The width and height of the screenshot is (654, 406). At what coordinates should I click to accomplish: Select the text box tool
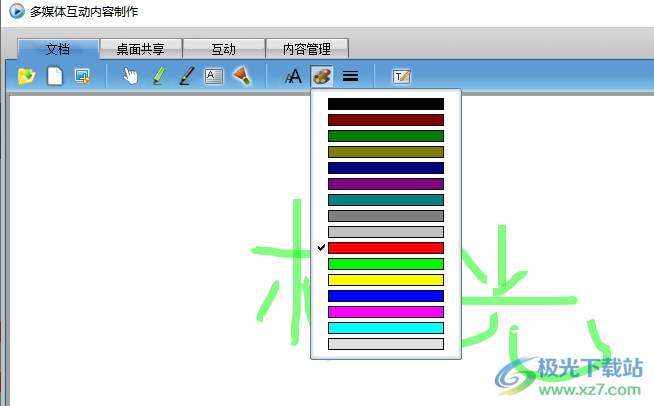214,76
